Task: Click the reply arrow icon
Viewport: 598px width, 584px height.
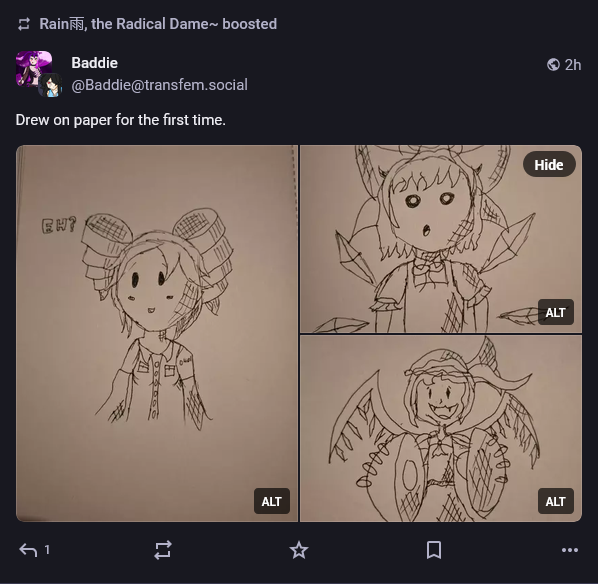Action: (x=28, y=550)
